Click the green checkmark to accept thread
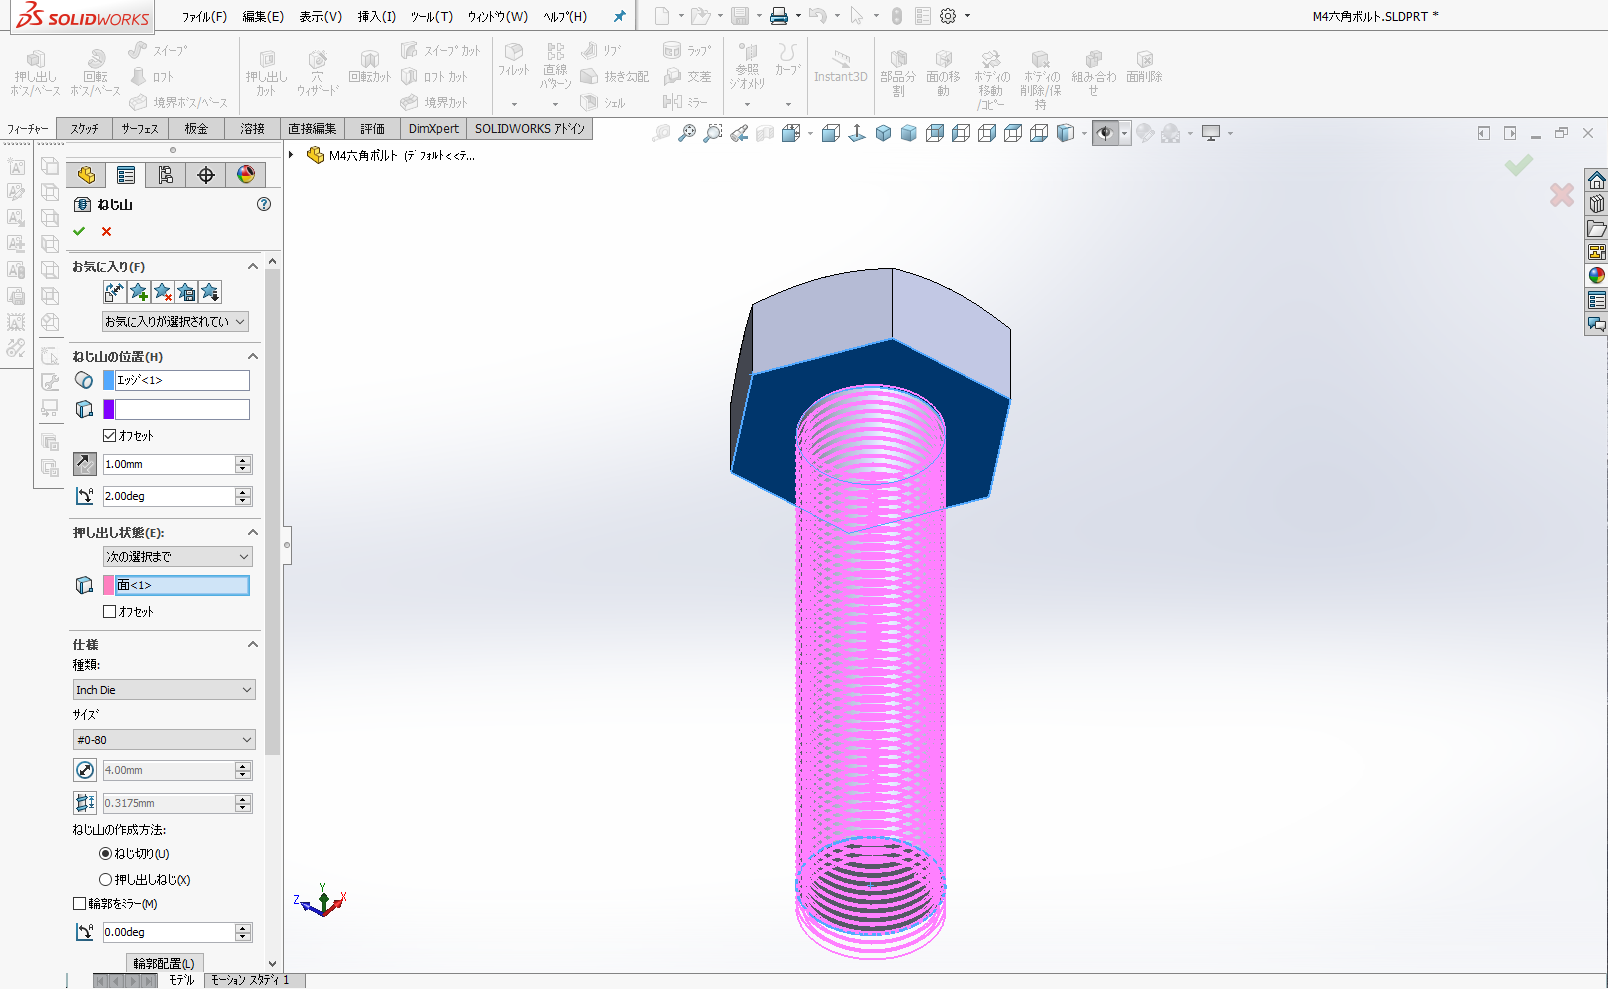This screenshot has height=989, width=1608. (x=79, y=231)
